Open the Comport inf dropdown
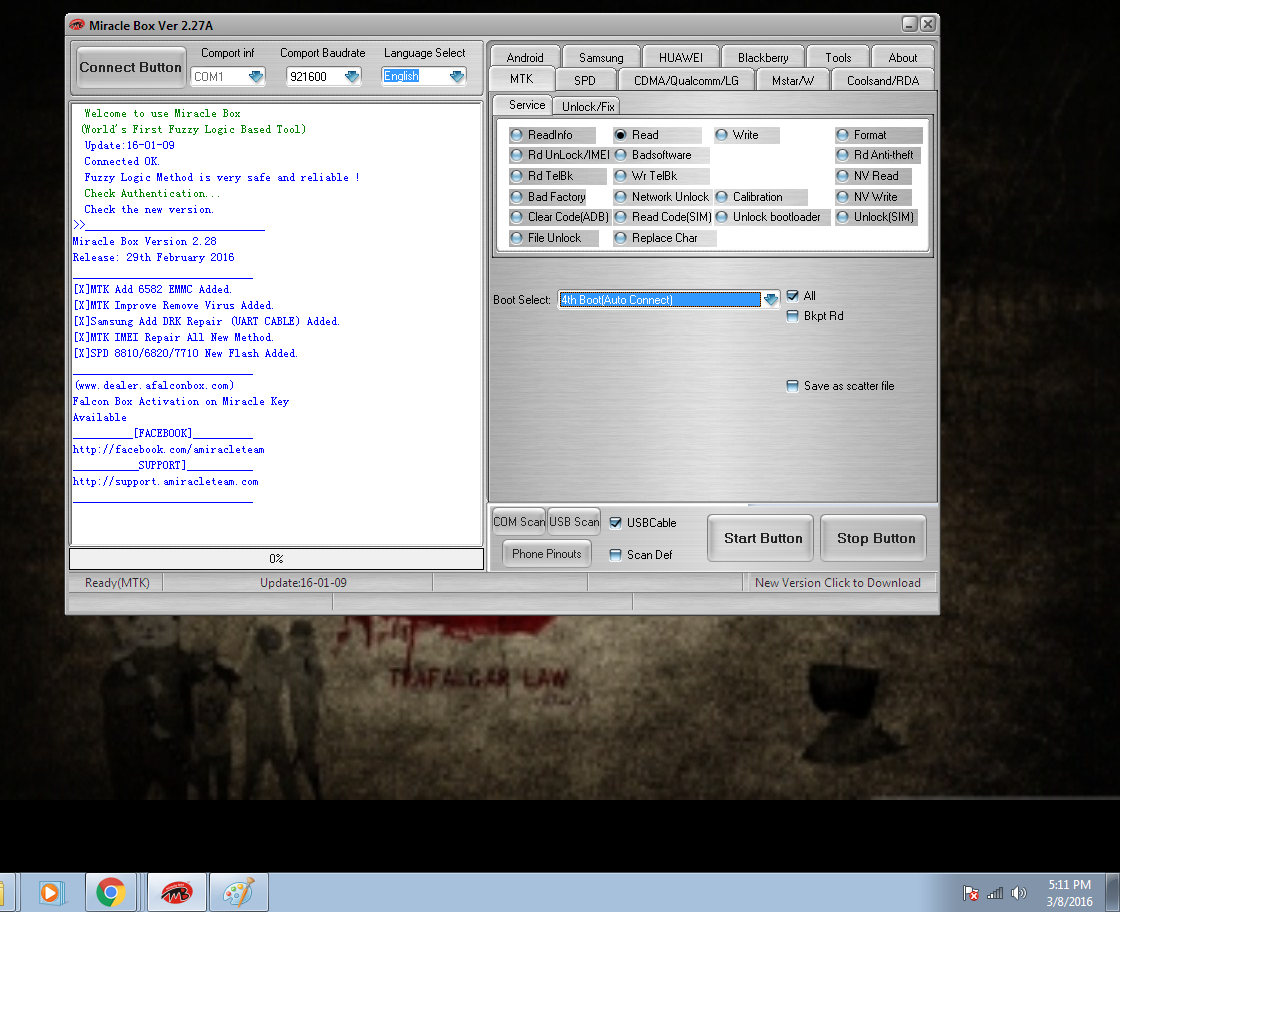This screenshot has width=1280, height=1024. click(256, 77)
